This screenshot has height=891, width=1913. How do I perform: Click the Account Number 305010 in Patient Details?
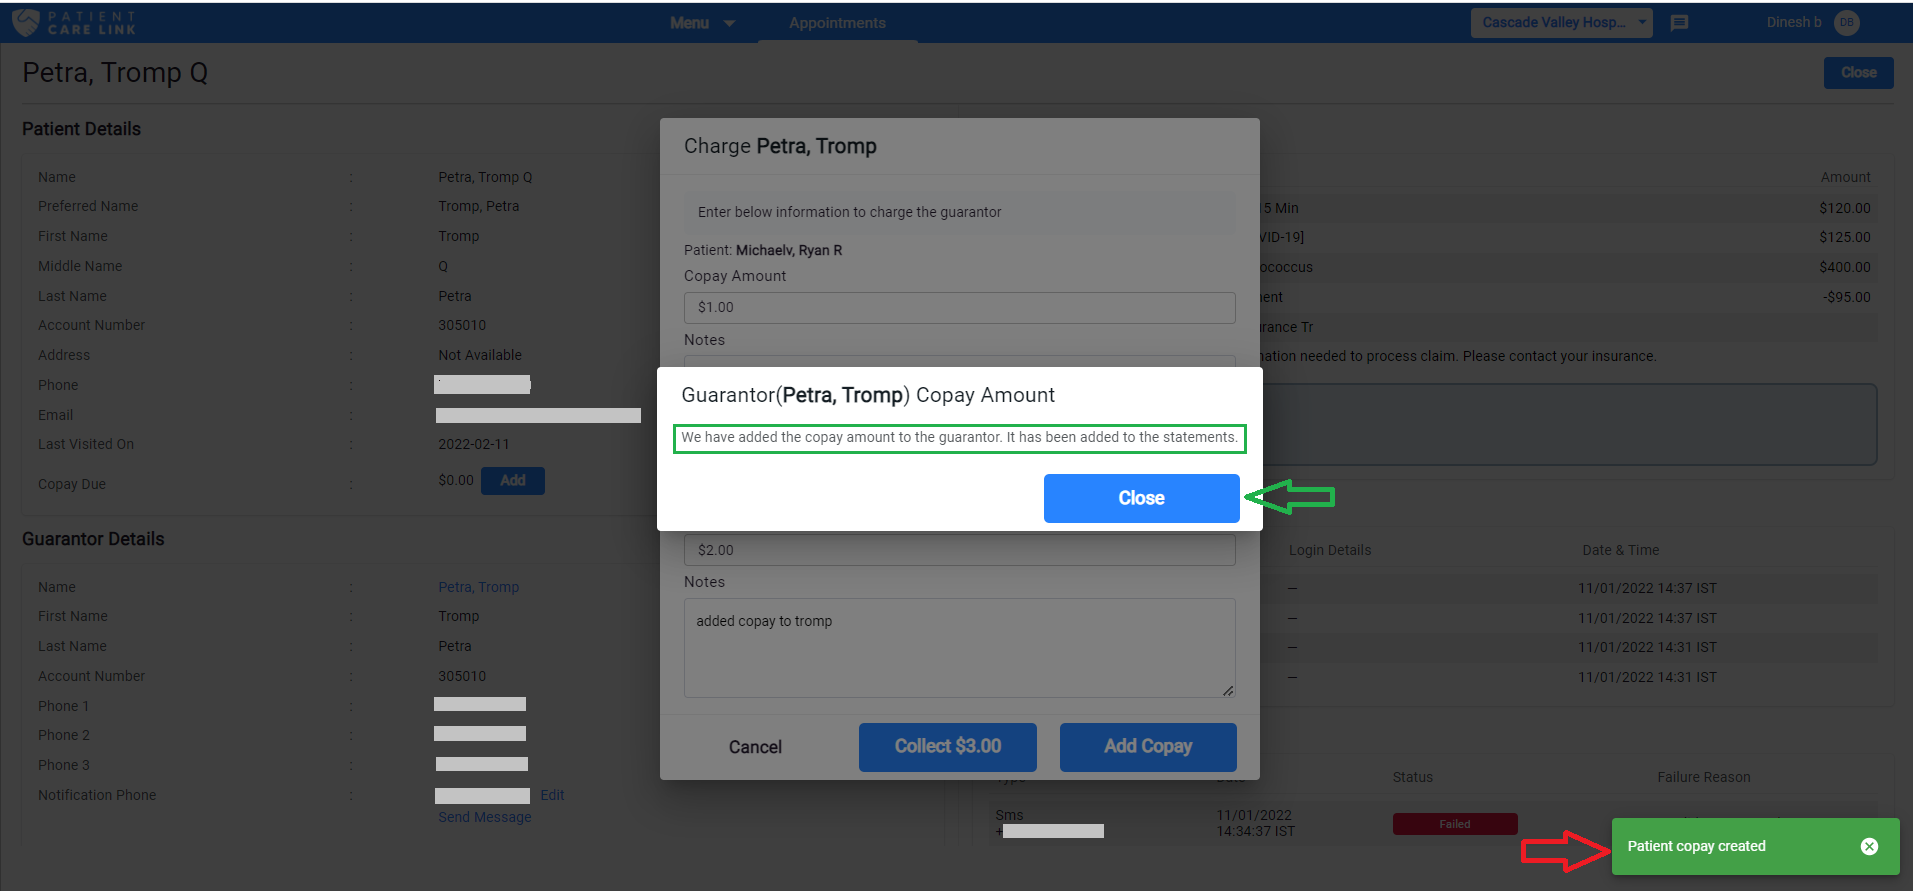tap(462, 325)
